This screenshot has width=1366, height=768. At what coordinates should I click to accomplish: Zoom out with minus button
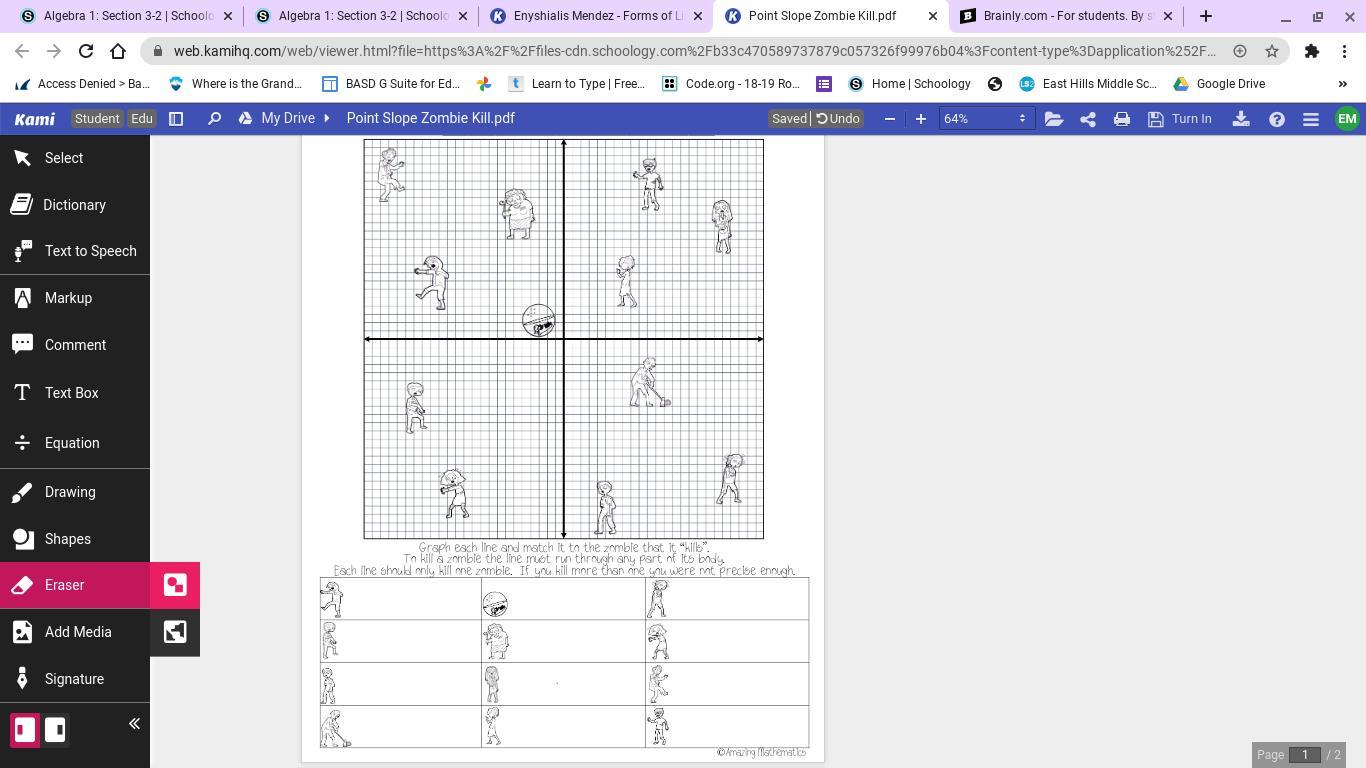(x=890, y=118)
